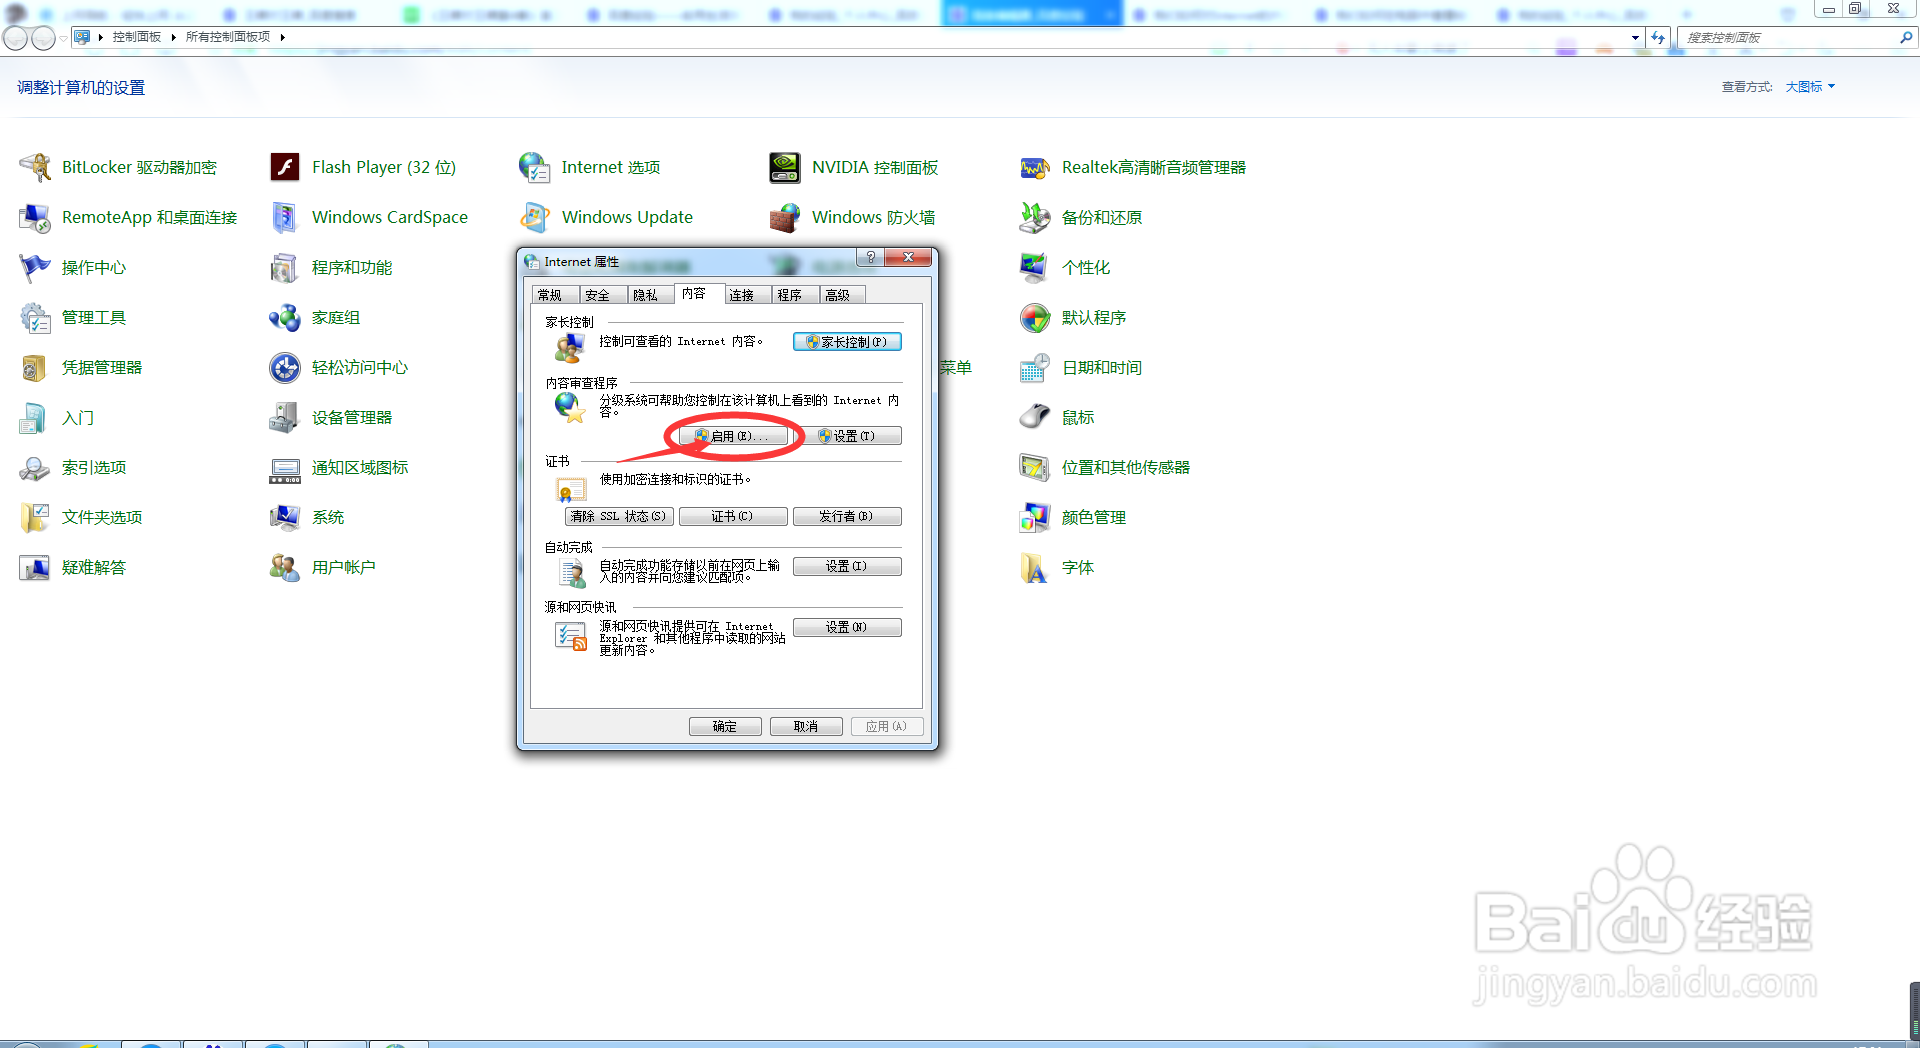Viewport: 1920px width, 1048px height.
Task: Open Internet 选项 globe icon
Action: [x=535, y=167]
